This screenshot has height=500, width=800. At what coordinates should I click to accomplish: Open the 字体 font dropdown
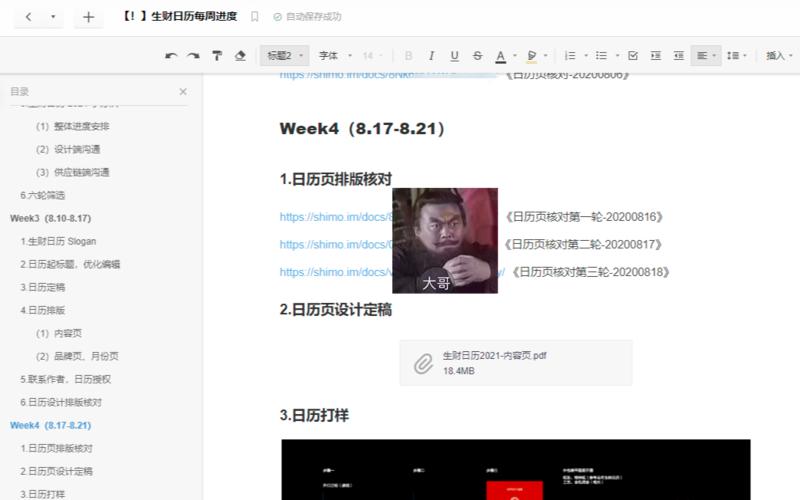335,56
